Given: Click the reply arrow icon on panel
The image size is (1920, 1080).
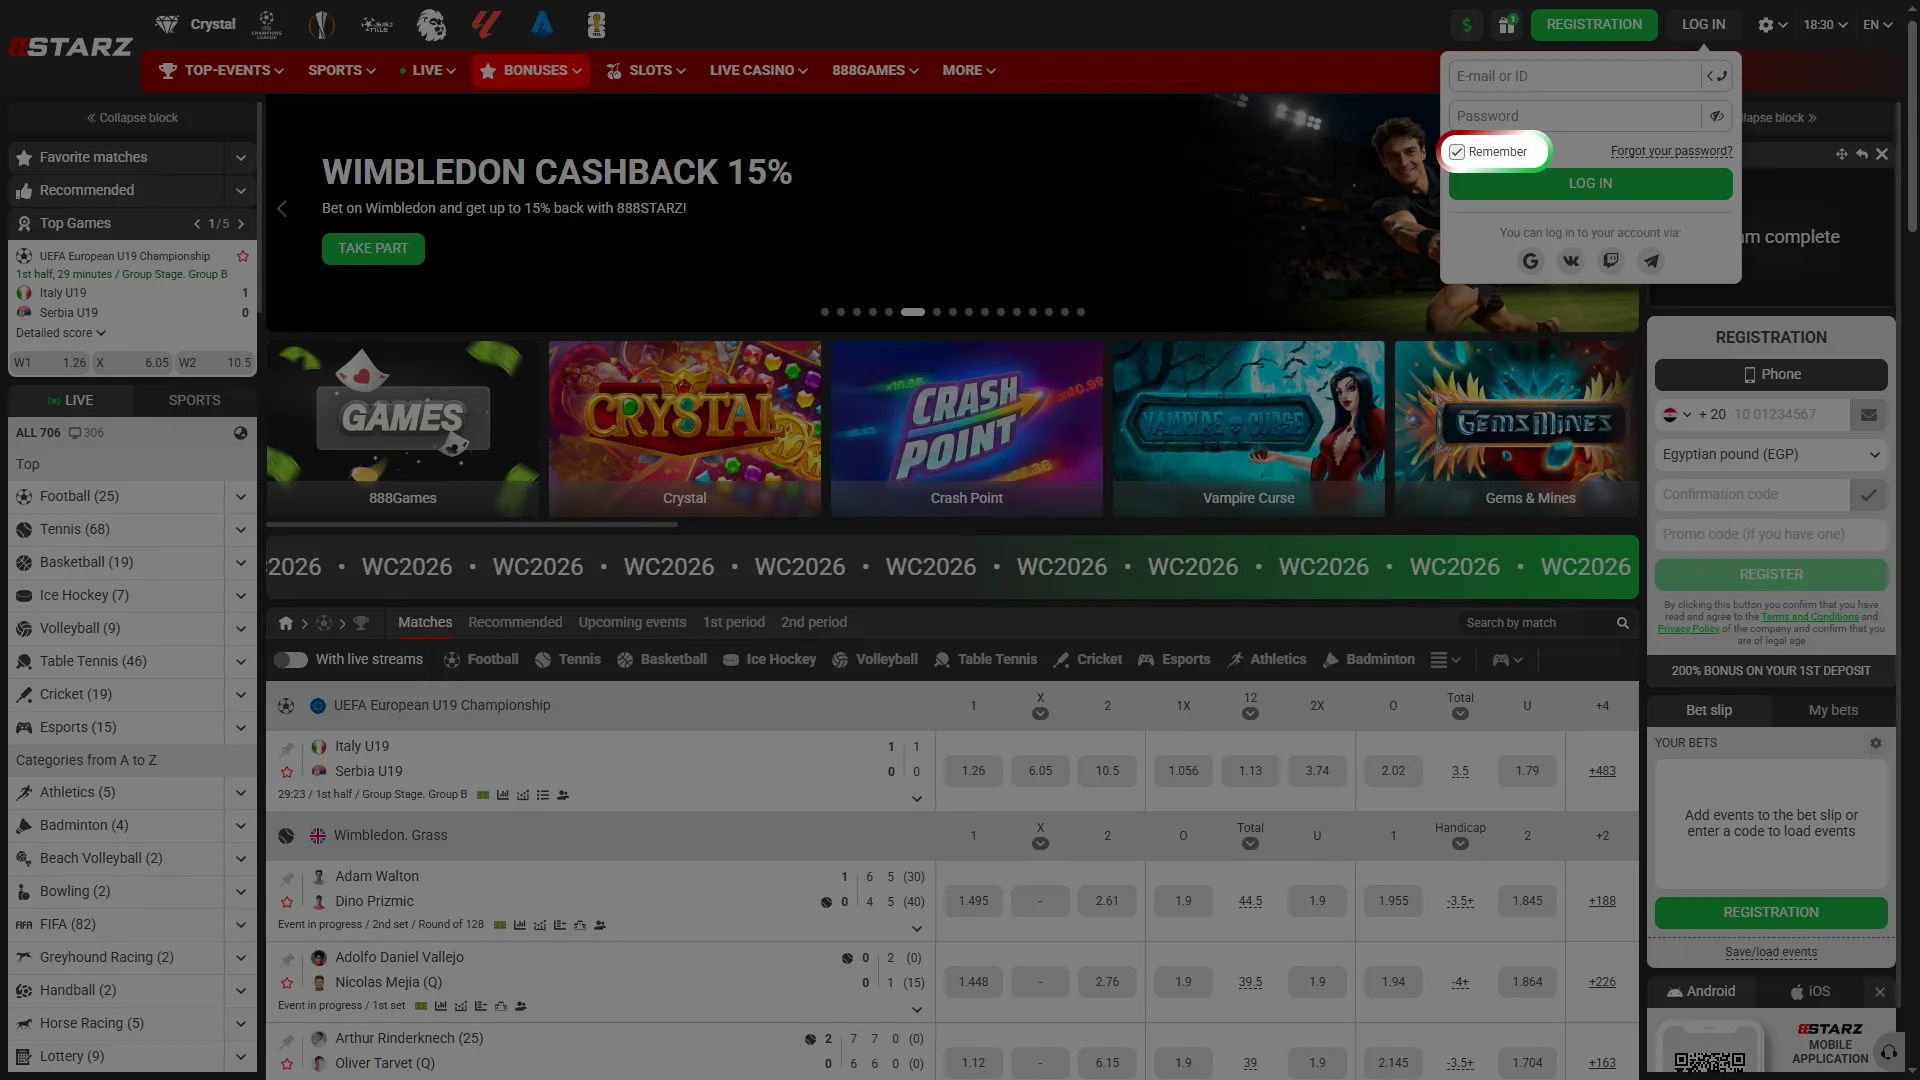Looking at the screenshot, I should point(1862,154).
